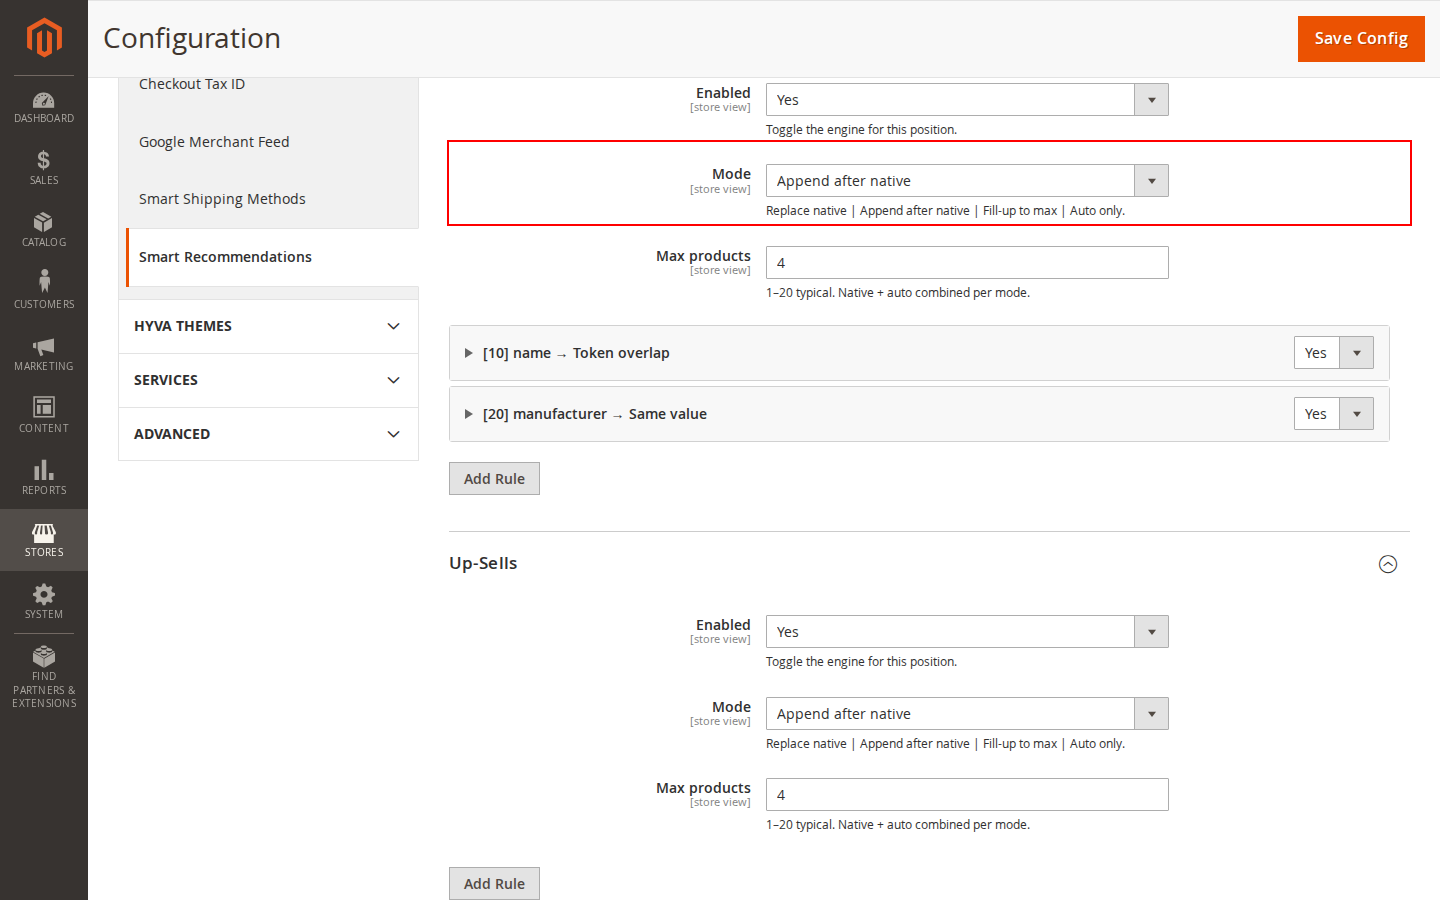
Task: Click the Up-Sells Mode label
Action: pyautogui.click(x=731, y=707)
